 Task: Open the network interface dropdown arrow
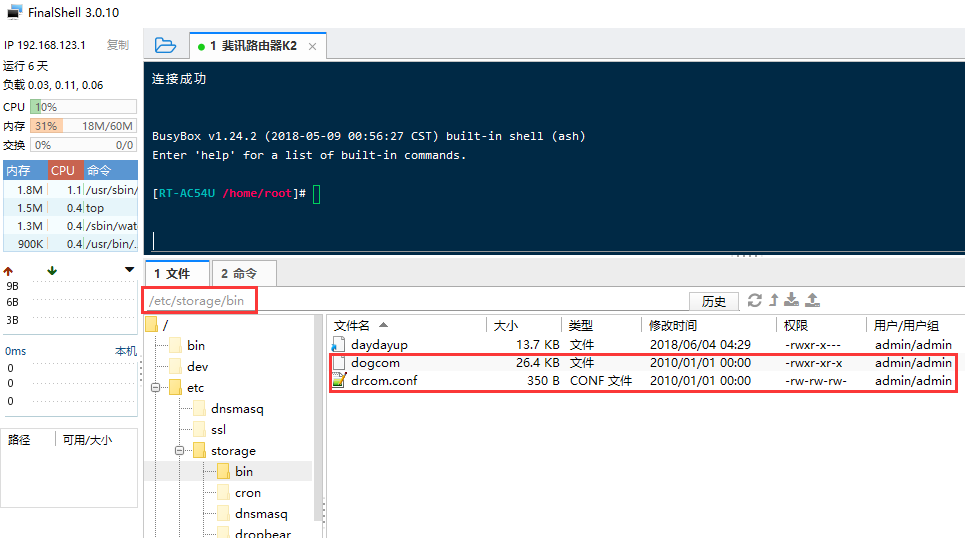(129, 270)
